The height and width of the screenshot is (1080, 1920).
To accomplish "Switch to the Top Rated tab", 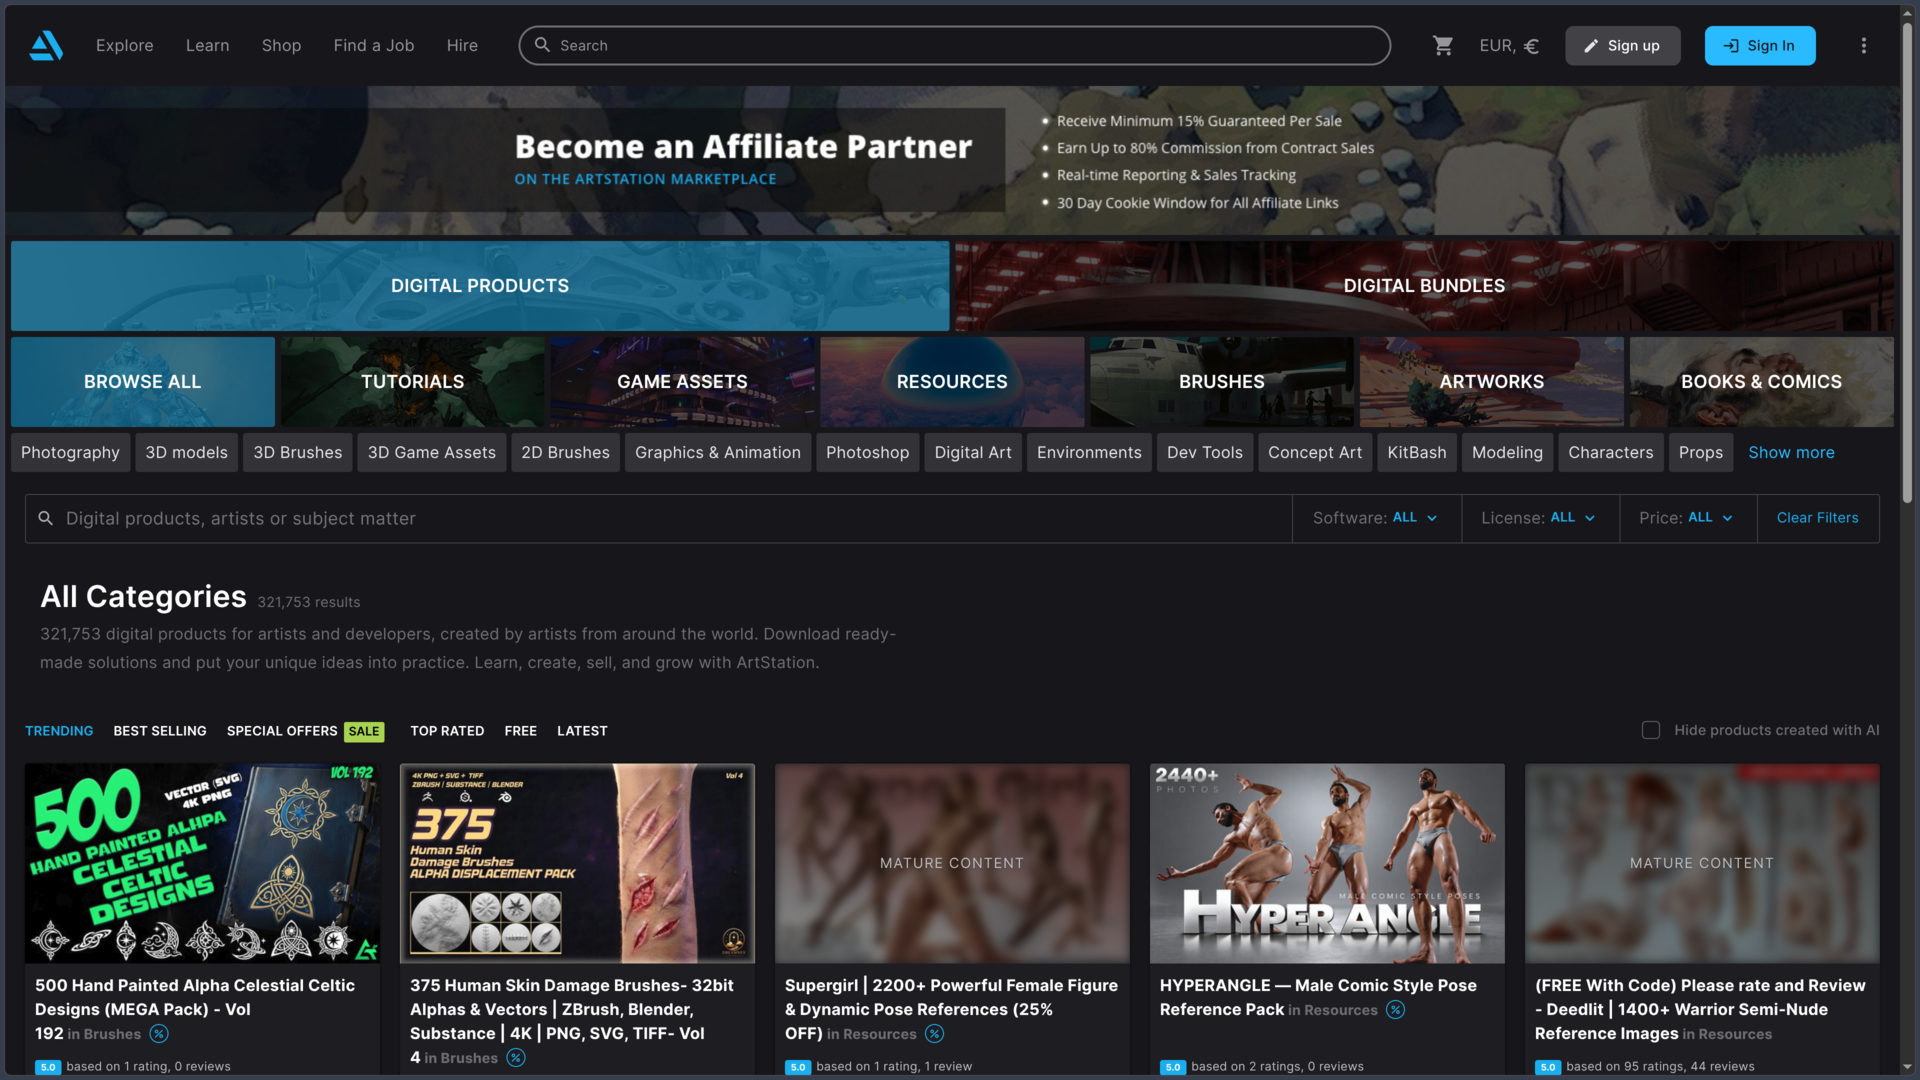I will (x=447, y=731).
